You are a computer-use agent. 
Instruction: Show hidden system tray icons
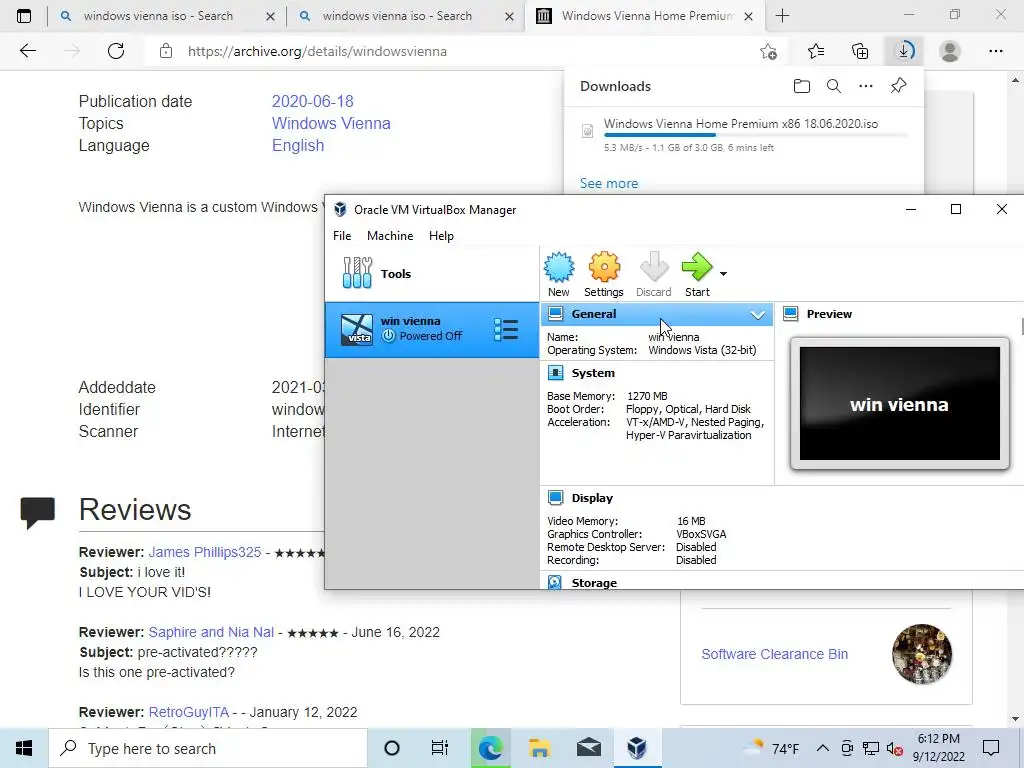pos(823,748)
